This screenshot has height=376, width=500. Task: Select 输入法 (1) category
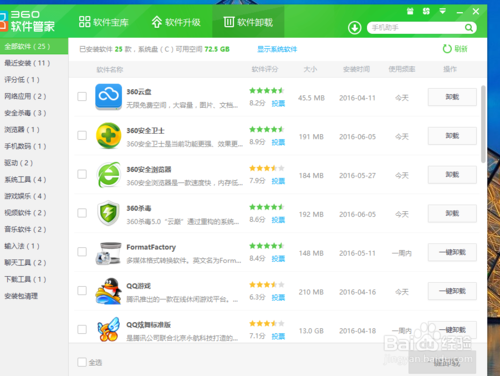click(34, 246)
